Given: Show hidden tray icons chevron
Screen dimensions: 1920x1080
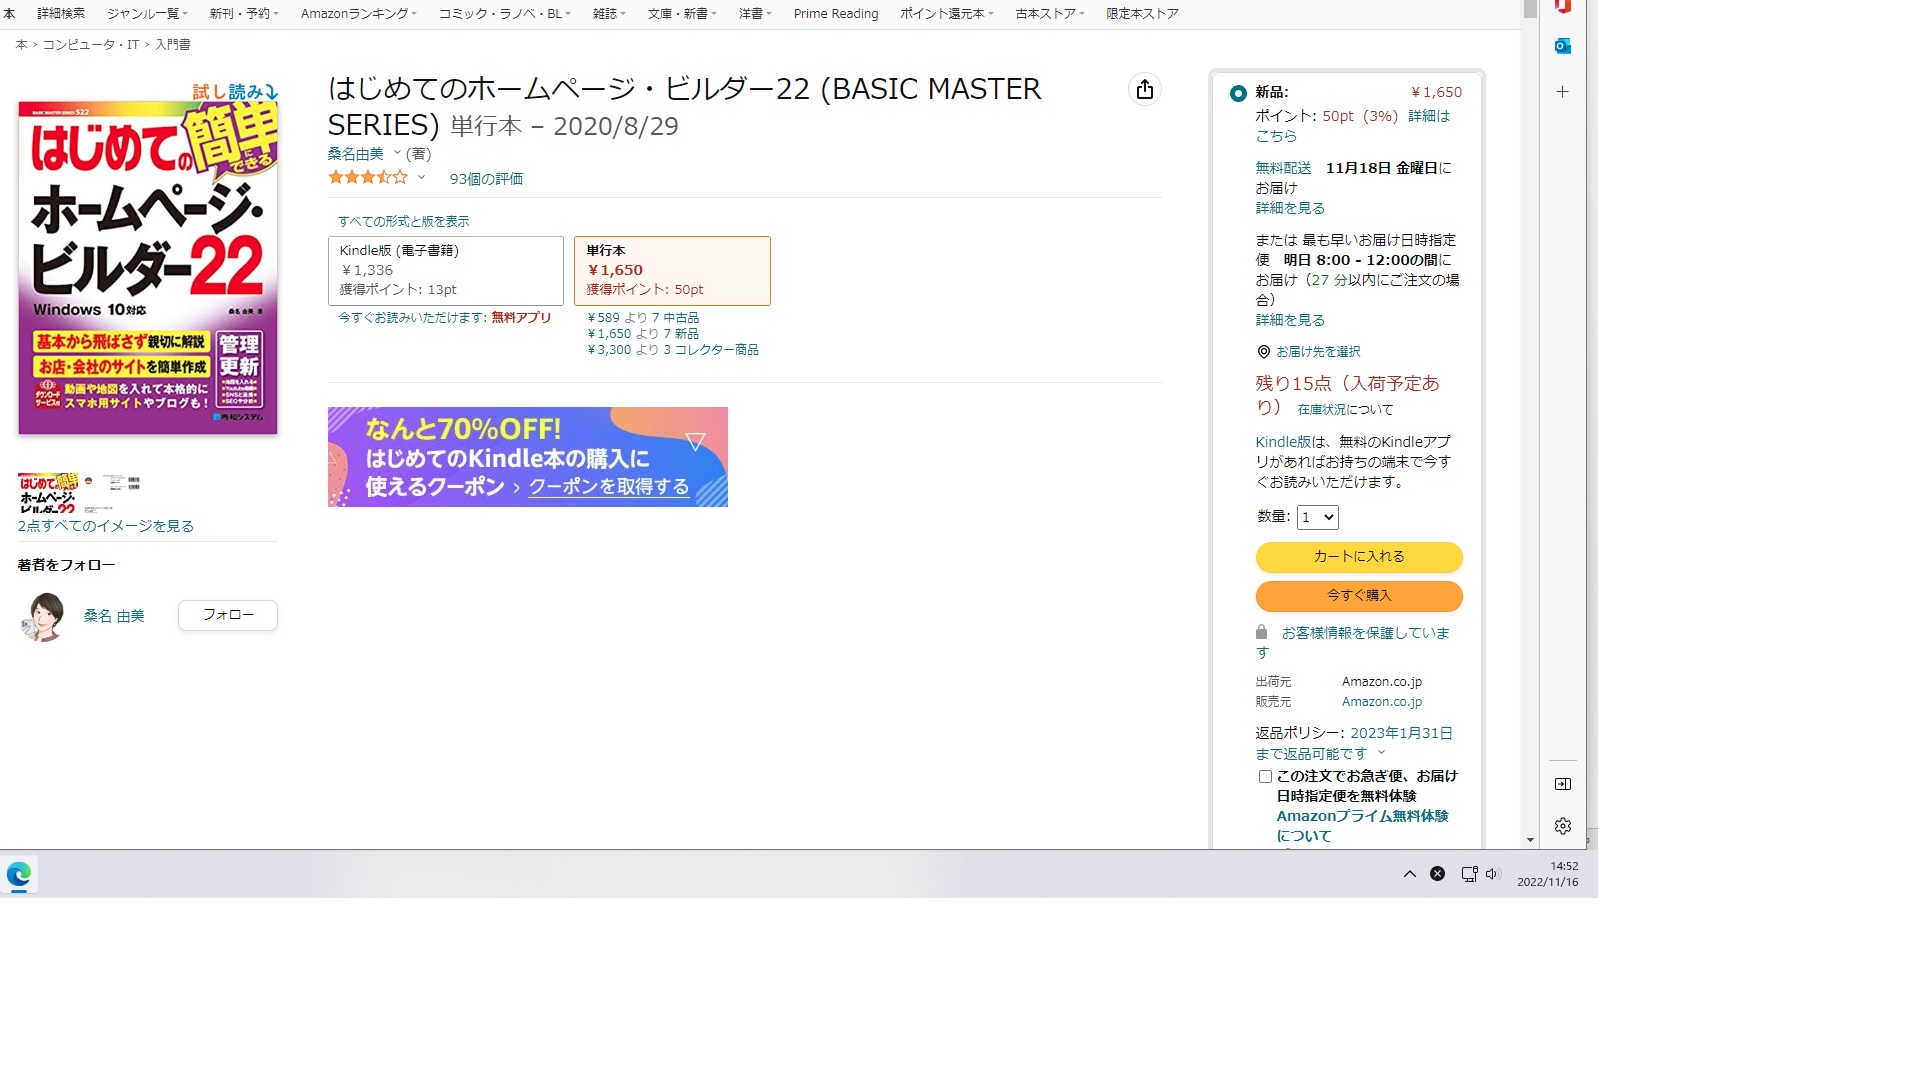Looking at the screenshot, I should point(1410,874).
